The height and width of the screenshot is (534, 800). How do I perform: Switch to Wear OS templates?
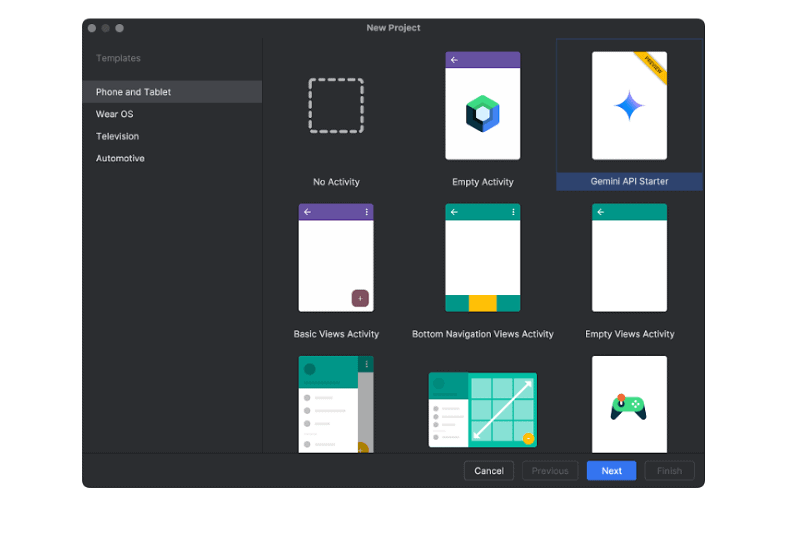click(172, 114)
